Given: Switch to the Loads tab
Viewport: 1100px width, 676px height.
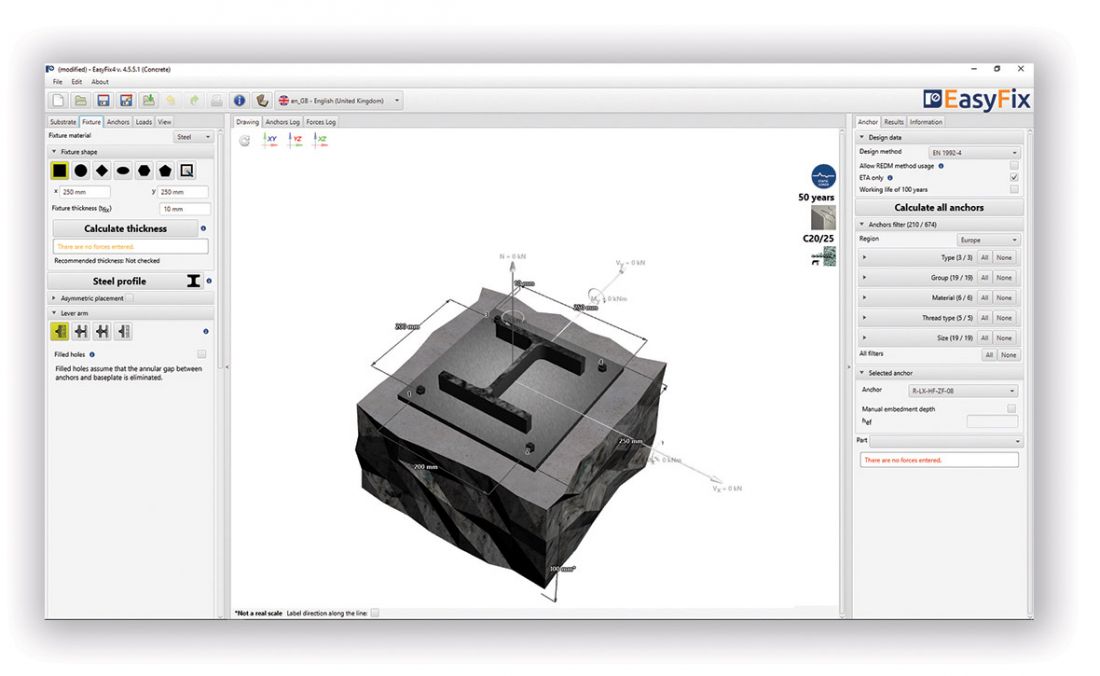Looking at the screenshot, I should (x=144, y=122).
